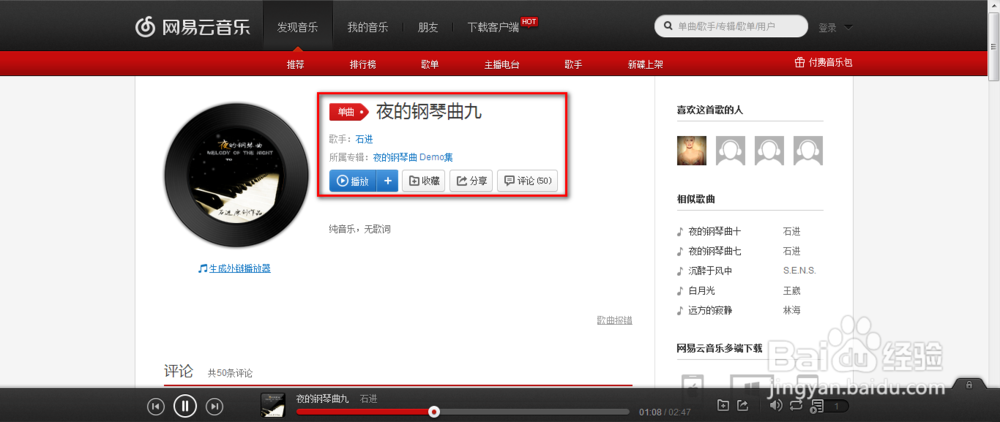The height and width of the screenshot is (422, 1000).
Task: Click the playback progress slider knob
Action: 434,412
